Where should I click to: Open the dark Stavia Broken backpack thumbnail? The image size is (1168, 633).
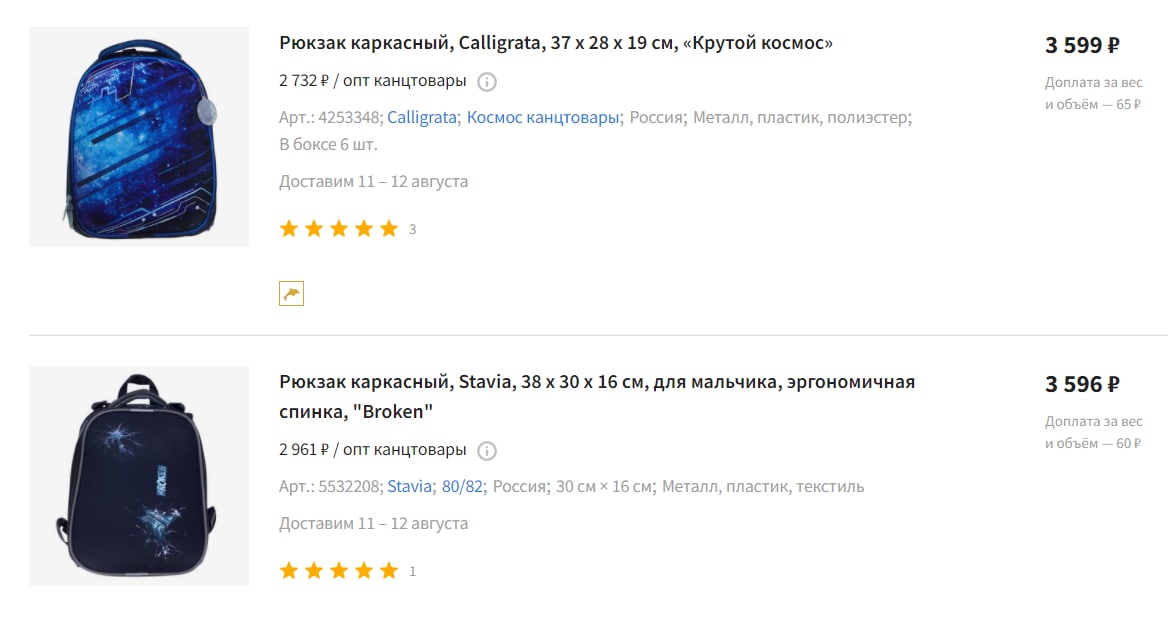[139, 476]
